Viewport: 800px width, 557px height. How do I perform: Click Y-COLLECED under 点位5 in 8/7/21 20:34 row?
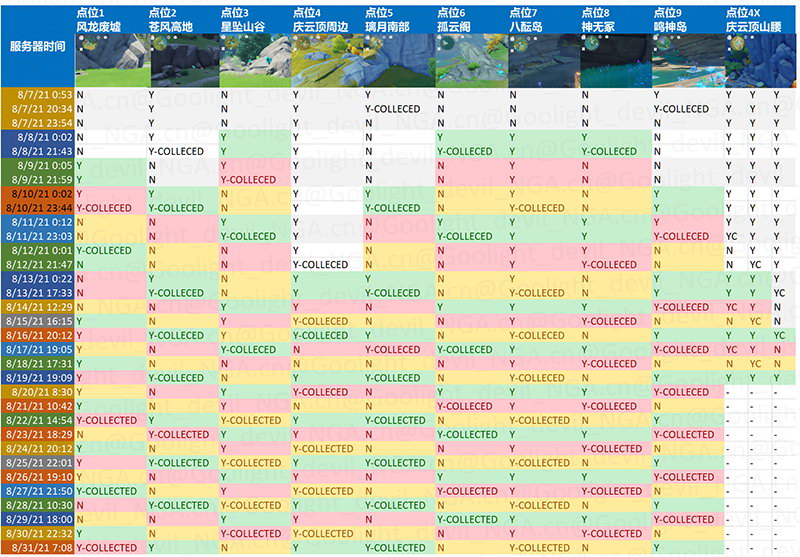392,109
